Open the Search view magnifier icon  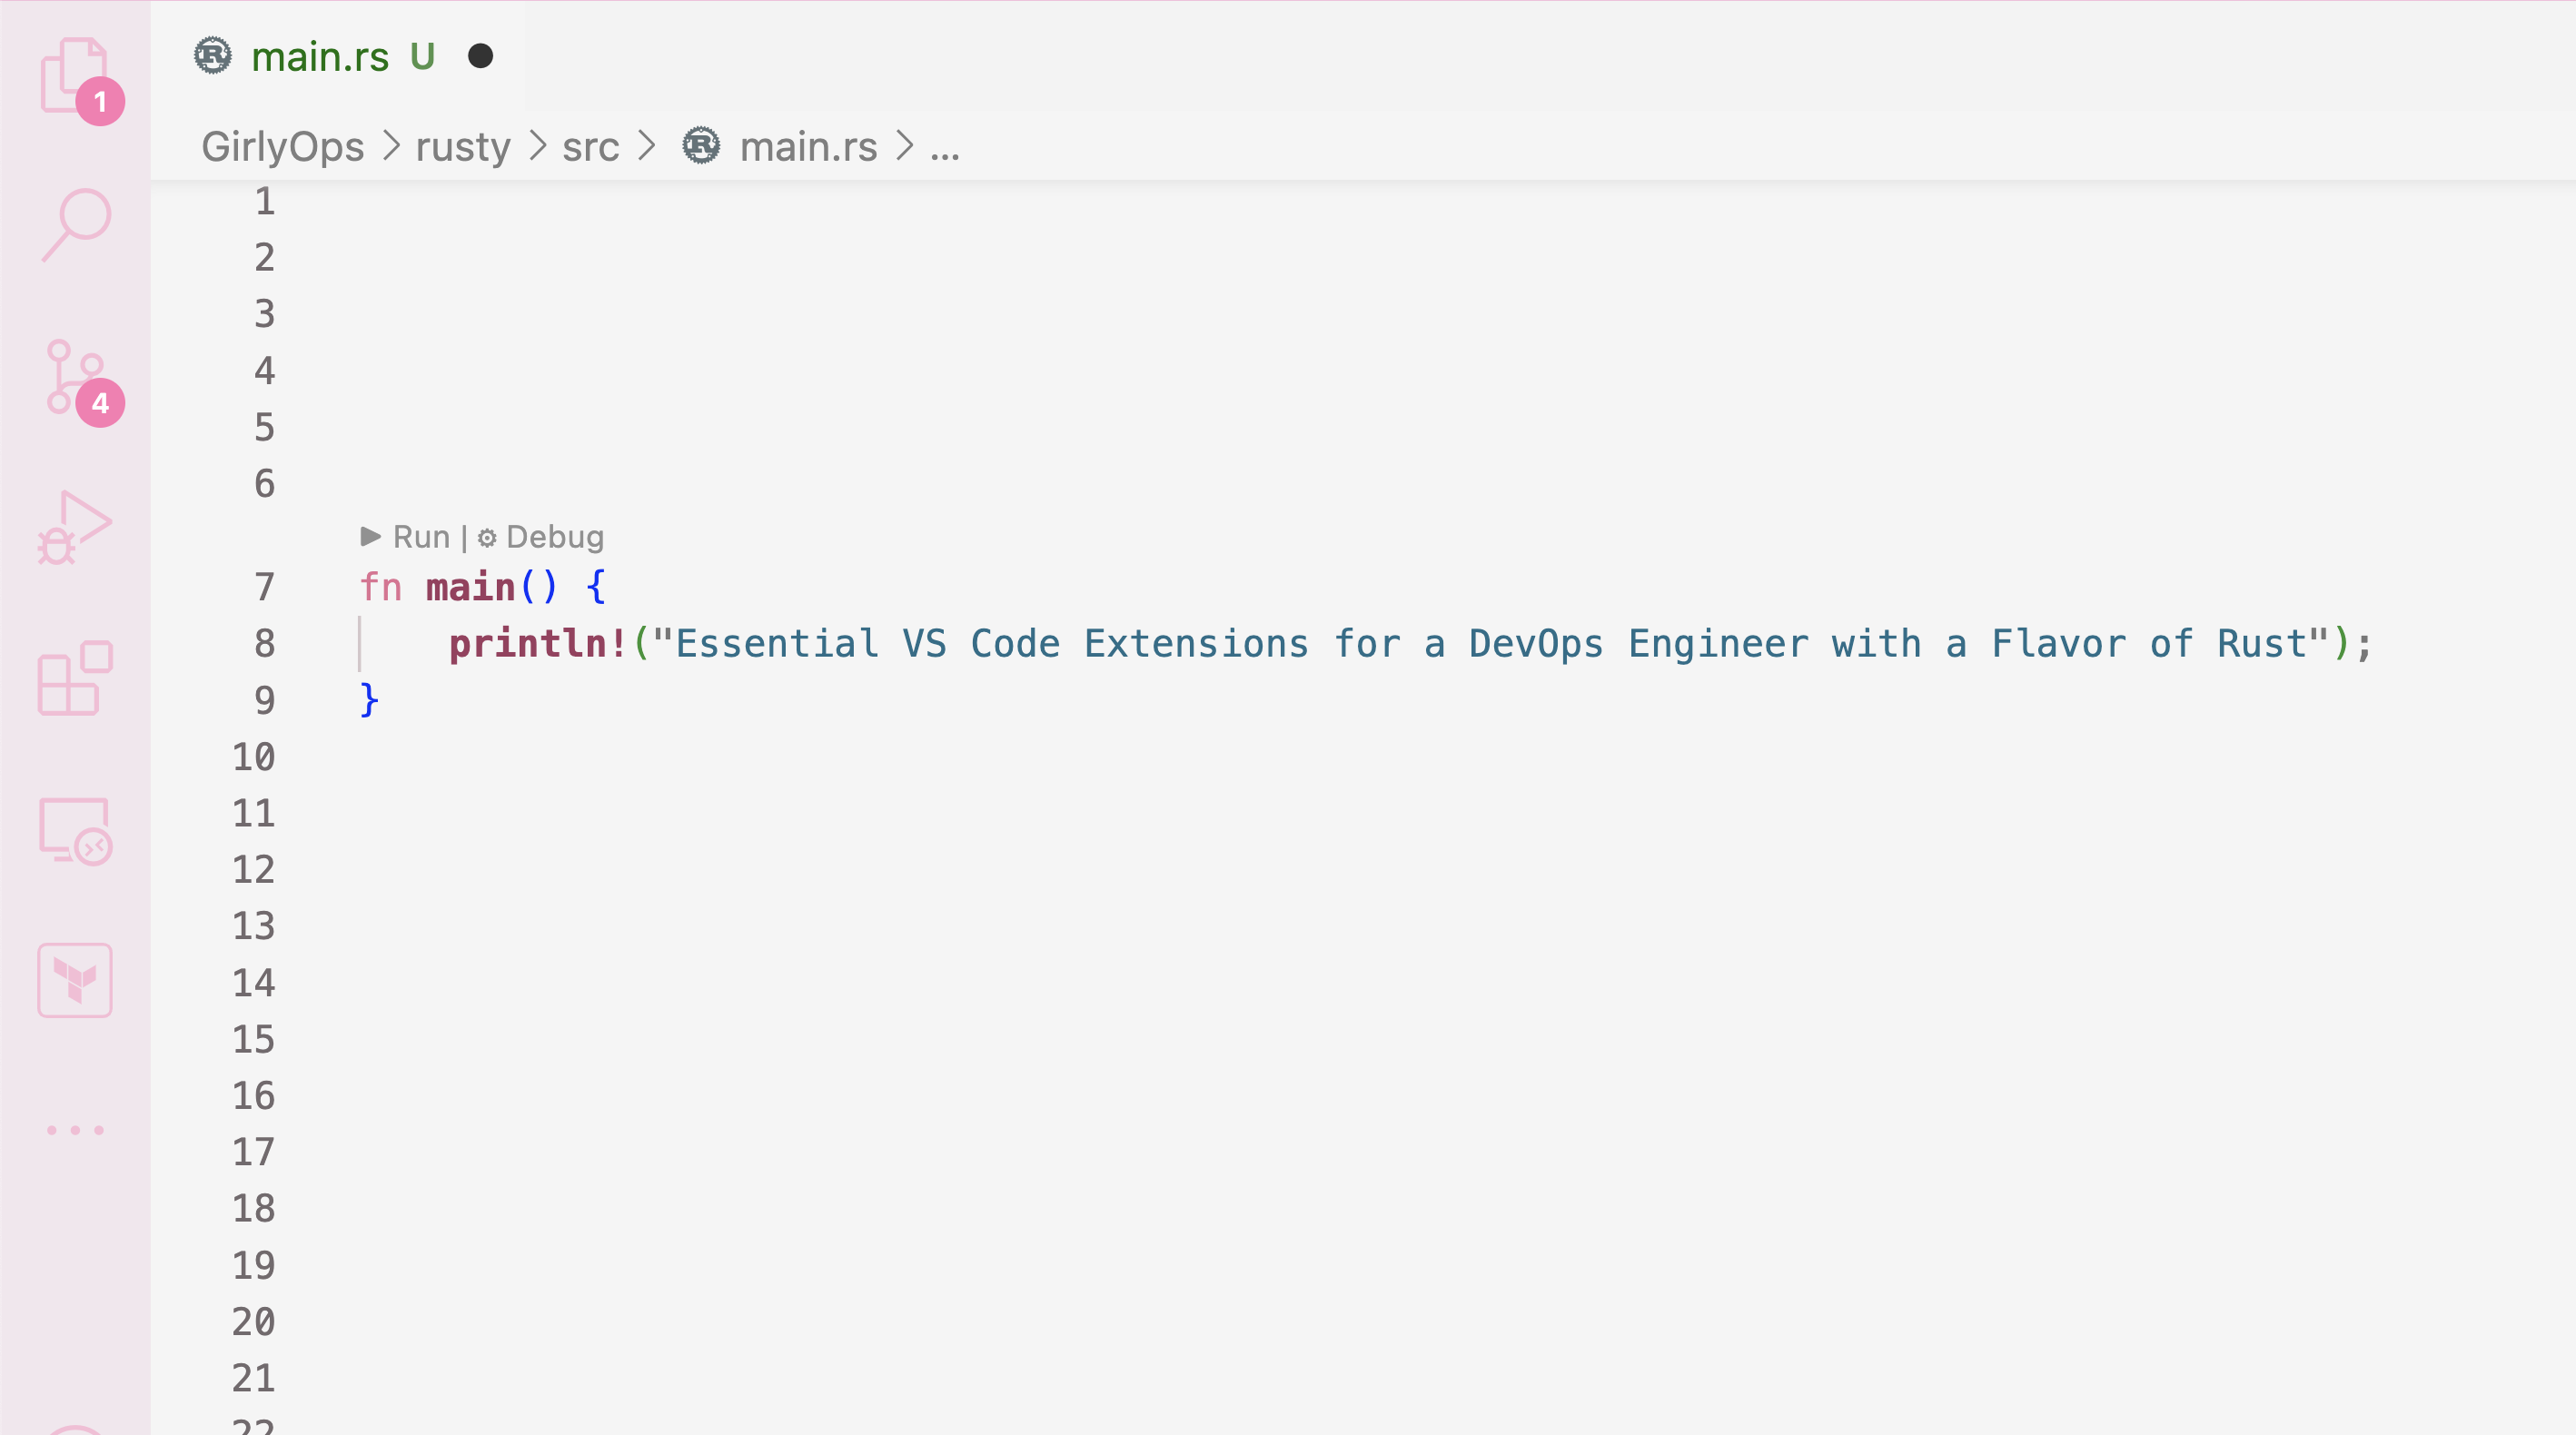click(76, 225)
